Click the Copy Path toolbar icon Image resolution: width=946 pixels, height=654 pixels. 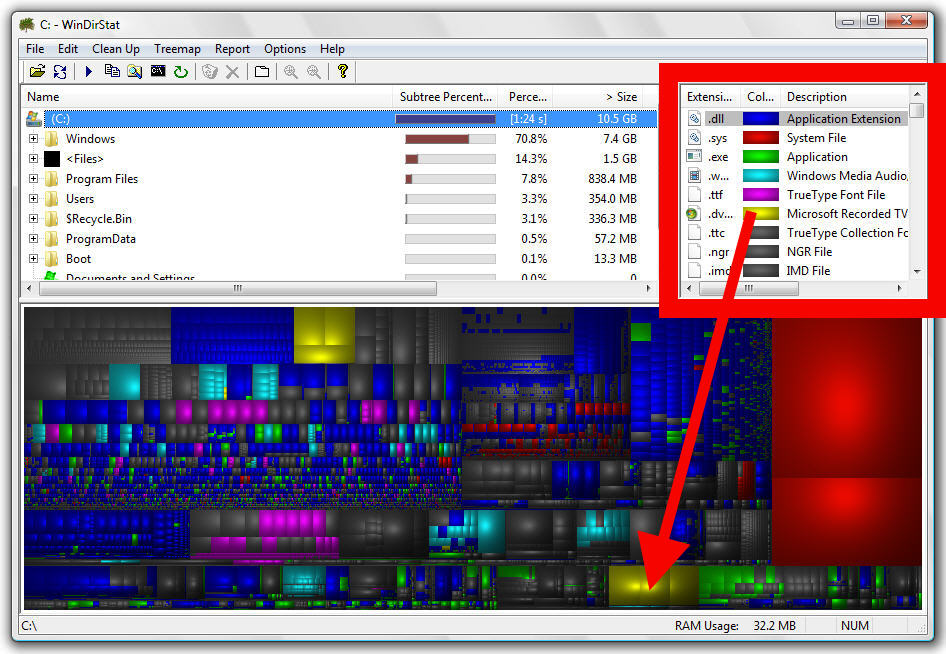(x=112, y=71)
